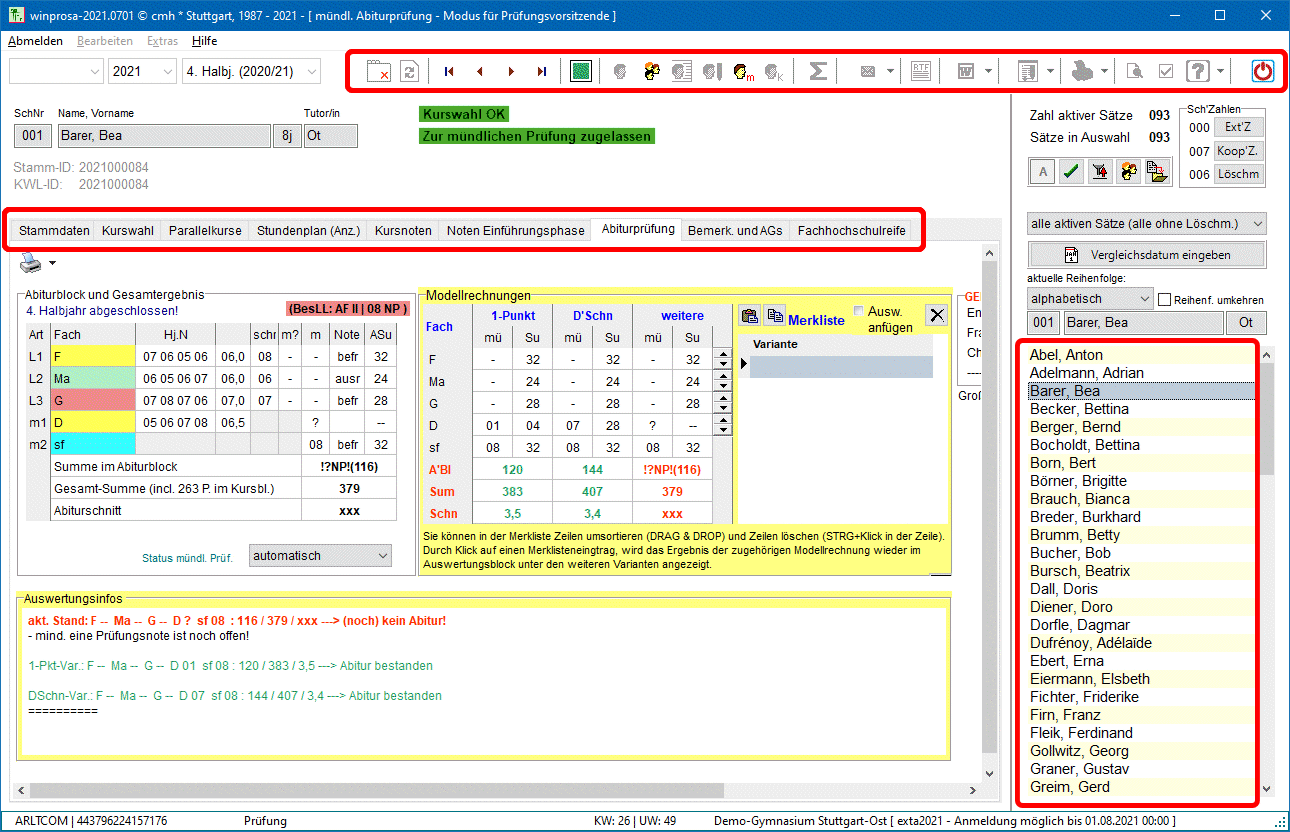The height and width of the screenshot is (832, 1290).
Task: Toggle the Ausw. anfügen checkbox
Action: click(x=858, y=311)
